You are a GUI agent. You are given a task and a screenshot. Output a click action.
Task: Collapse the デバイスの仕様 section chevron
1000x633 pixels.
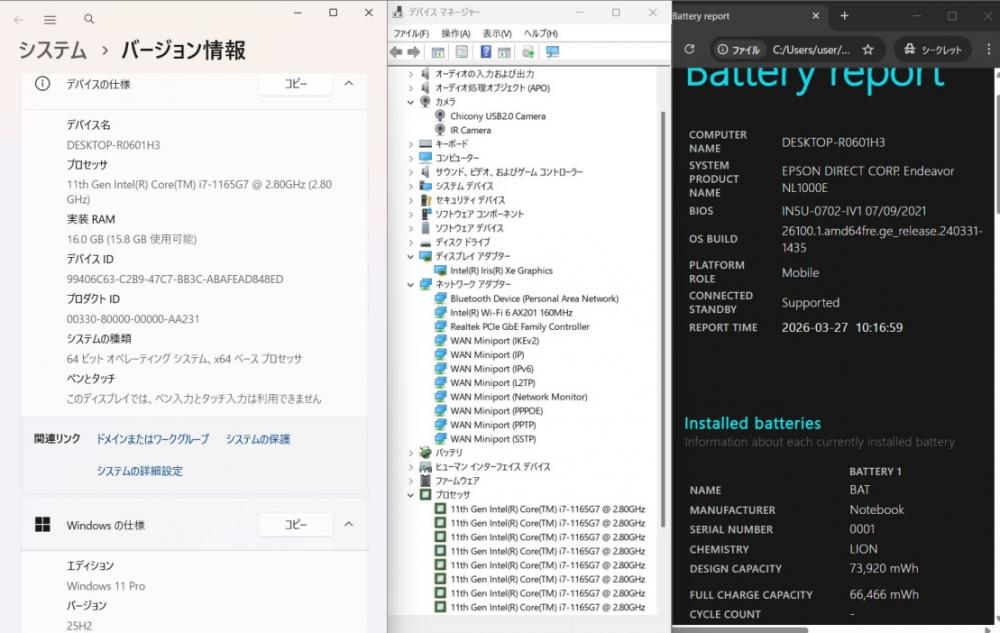point(349,84)
